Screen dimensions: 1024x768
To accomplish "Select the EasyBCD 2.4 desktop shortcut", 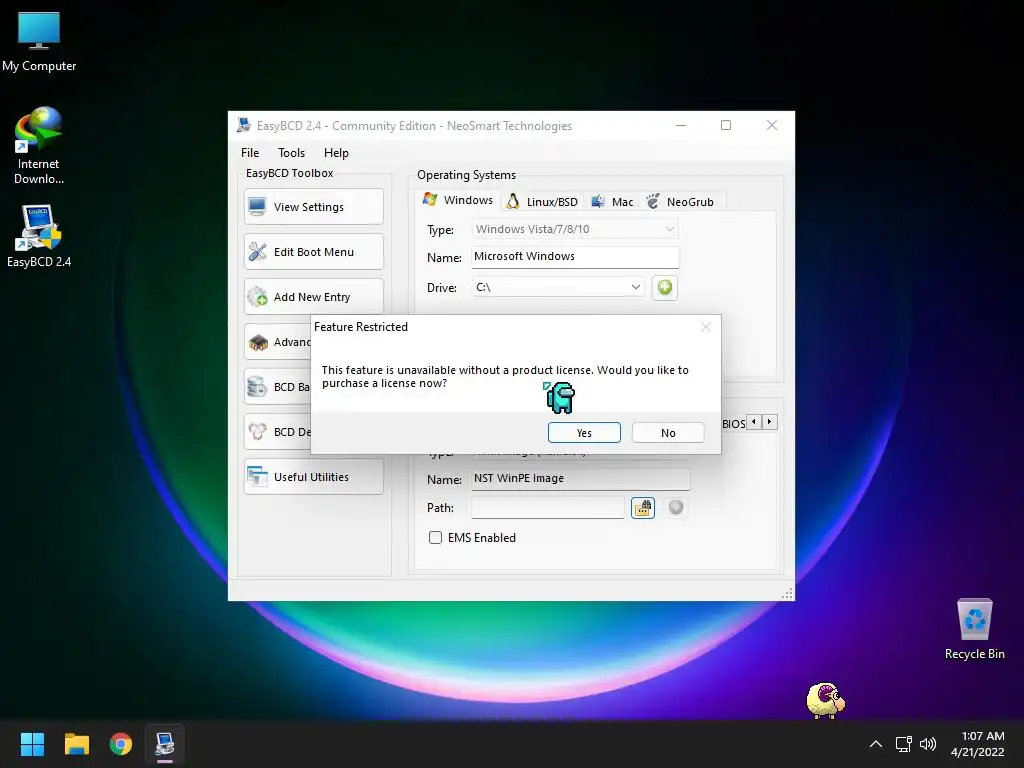I will 39,236.
